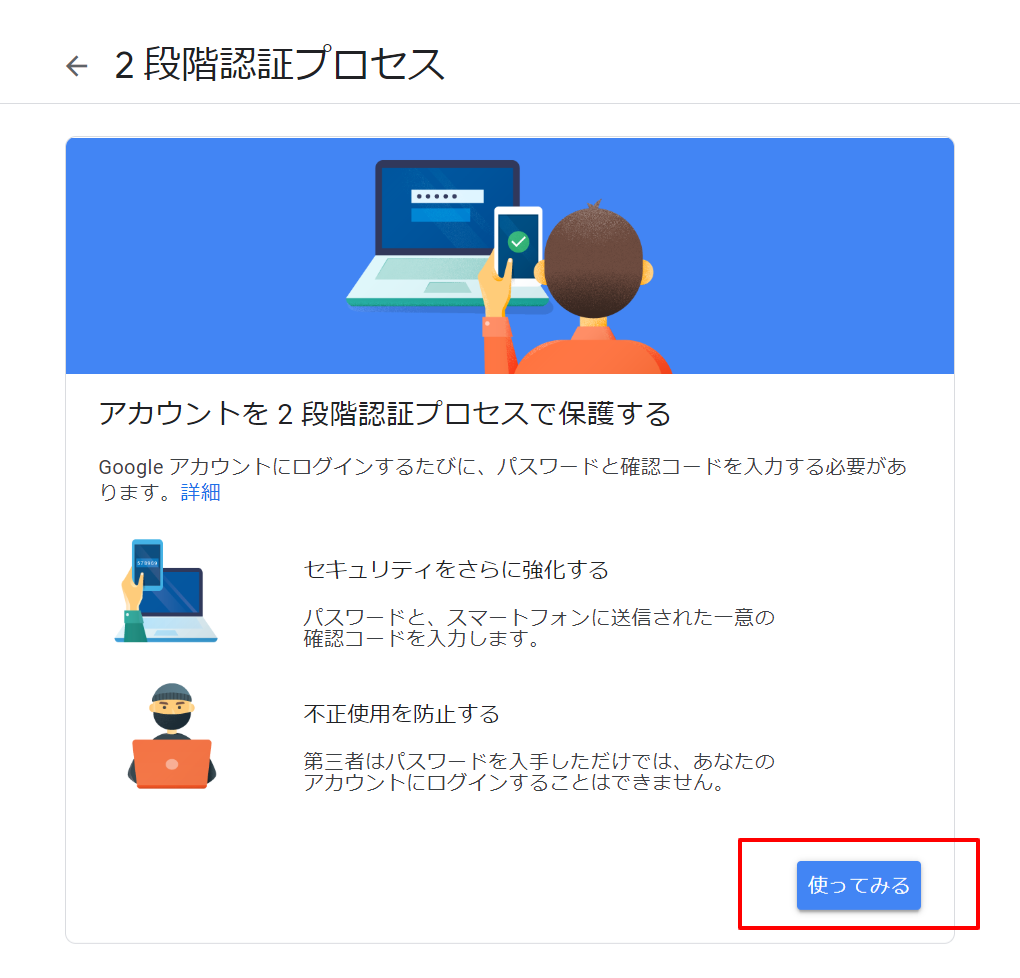1020x978 pixels.
Task: Click the small phone showing a verification code
Action: point(147,564)
